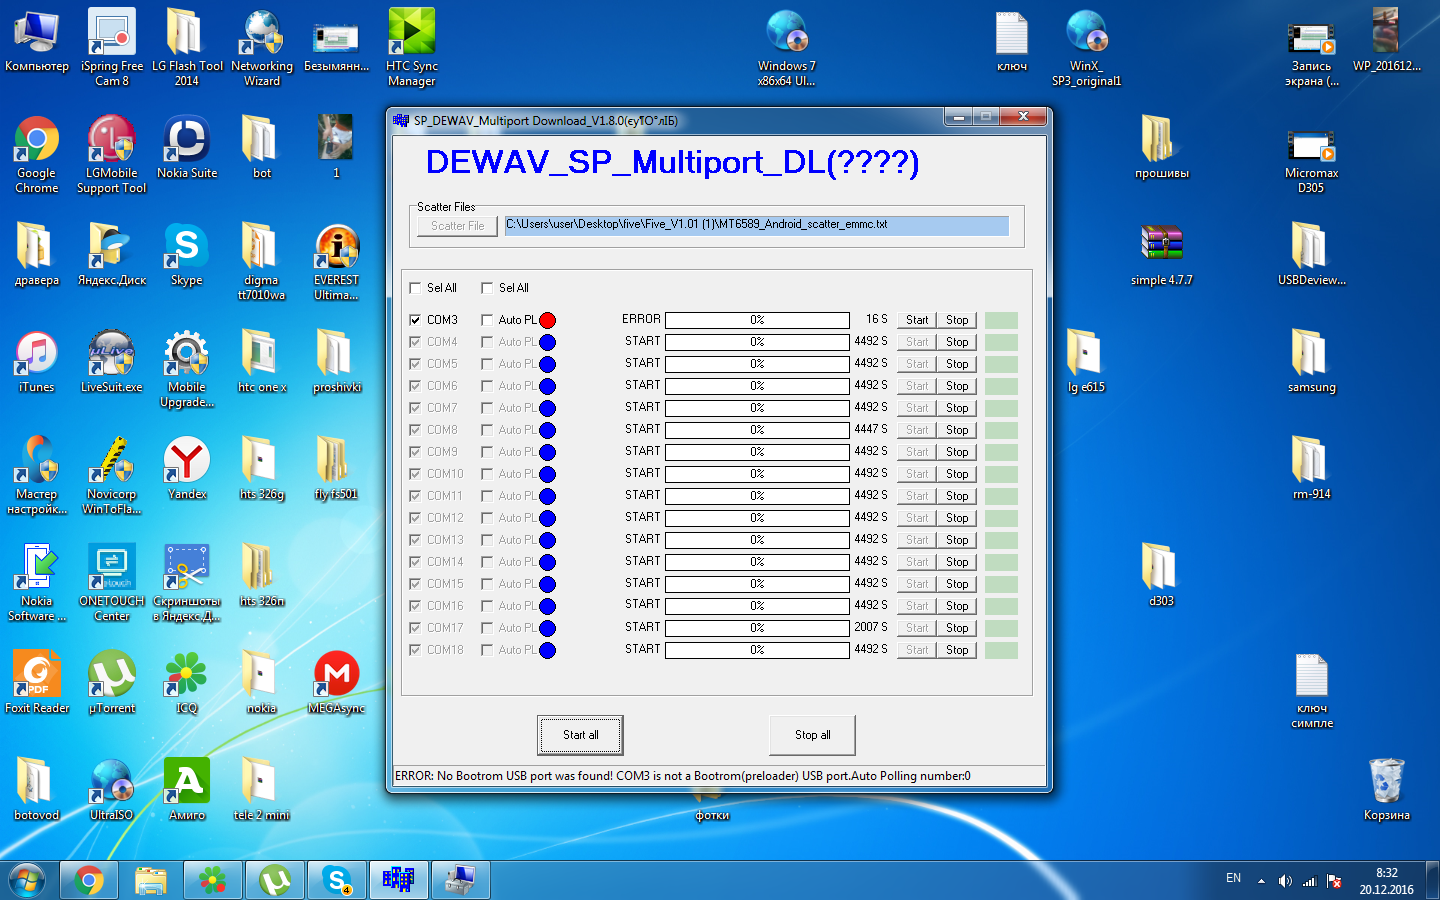Open the LG Flash Tool 2014 shortcut
The width and height of the screenshot is (1440, 900).
(187, 35)
